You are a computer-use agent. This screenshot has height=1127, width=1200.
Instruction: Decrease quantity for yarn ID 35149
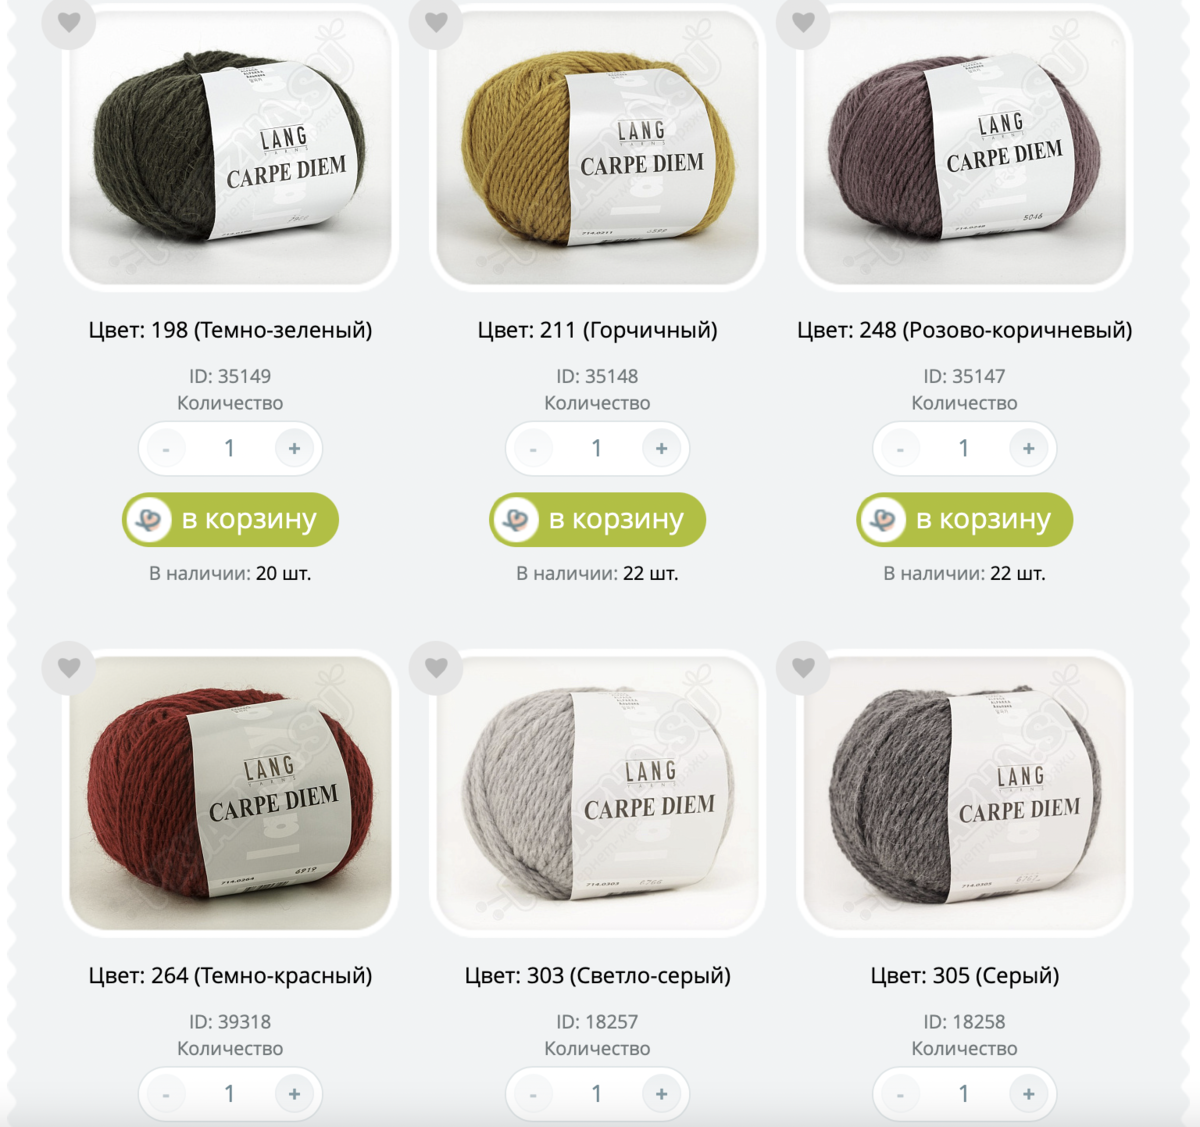(x=166, y=449)
